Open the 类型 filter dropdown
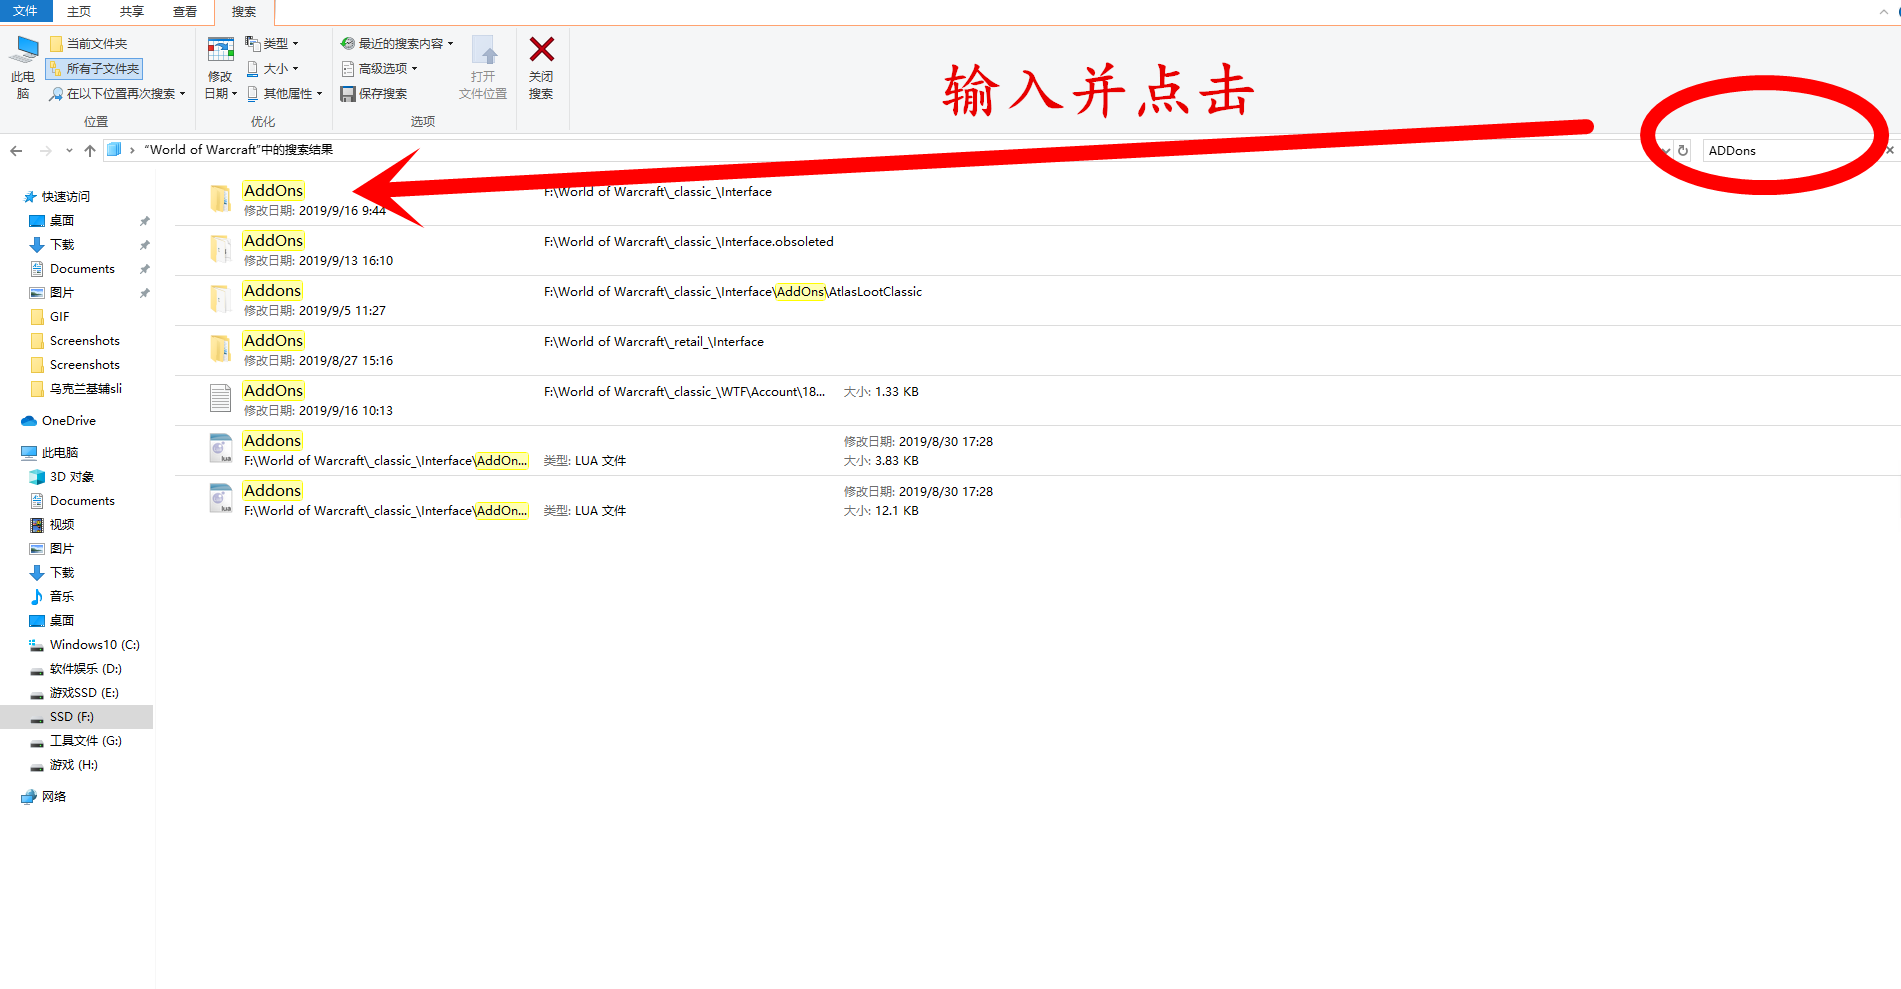 click(272, 44)
